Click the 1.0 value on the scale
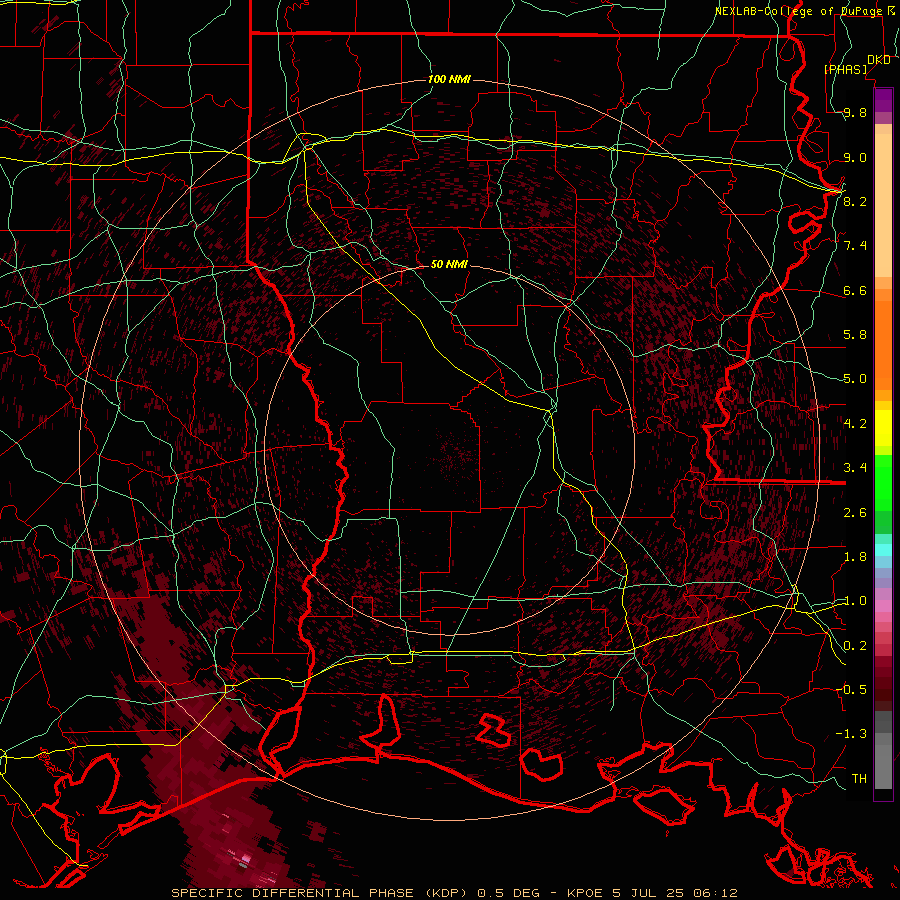Image resolution: width=900 pixels, height=900 pixels. 855,601
